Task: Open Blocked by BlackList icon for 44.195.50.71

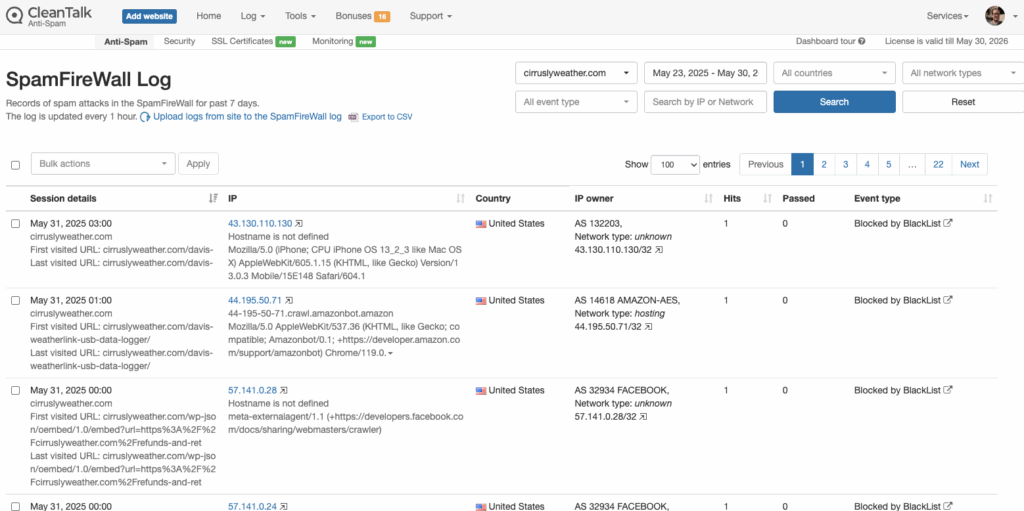Action: (x=948, y=301)
